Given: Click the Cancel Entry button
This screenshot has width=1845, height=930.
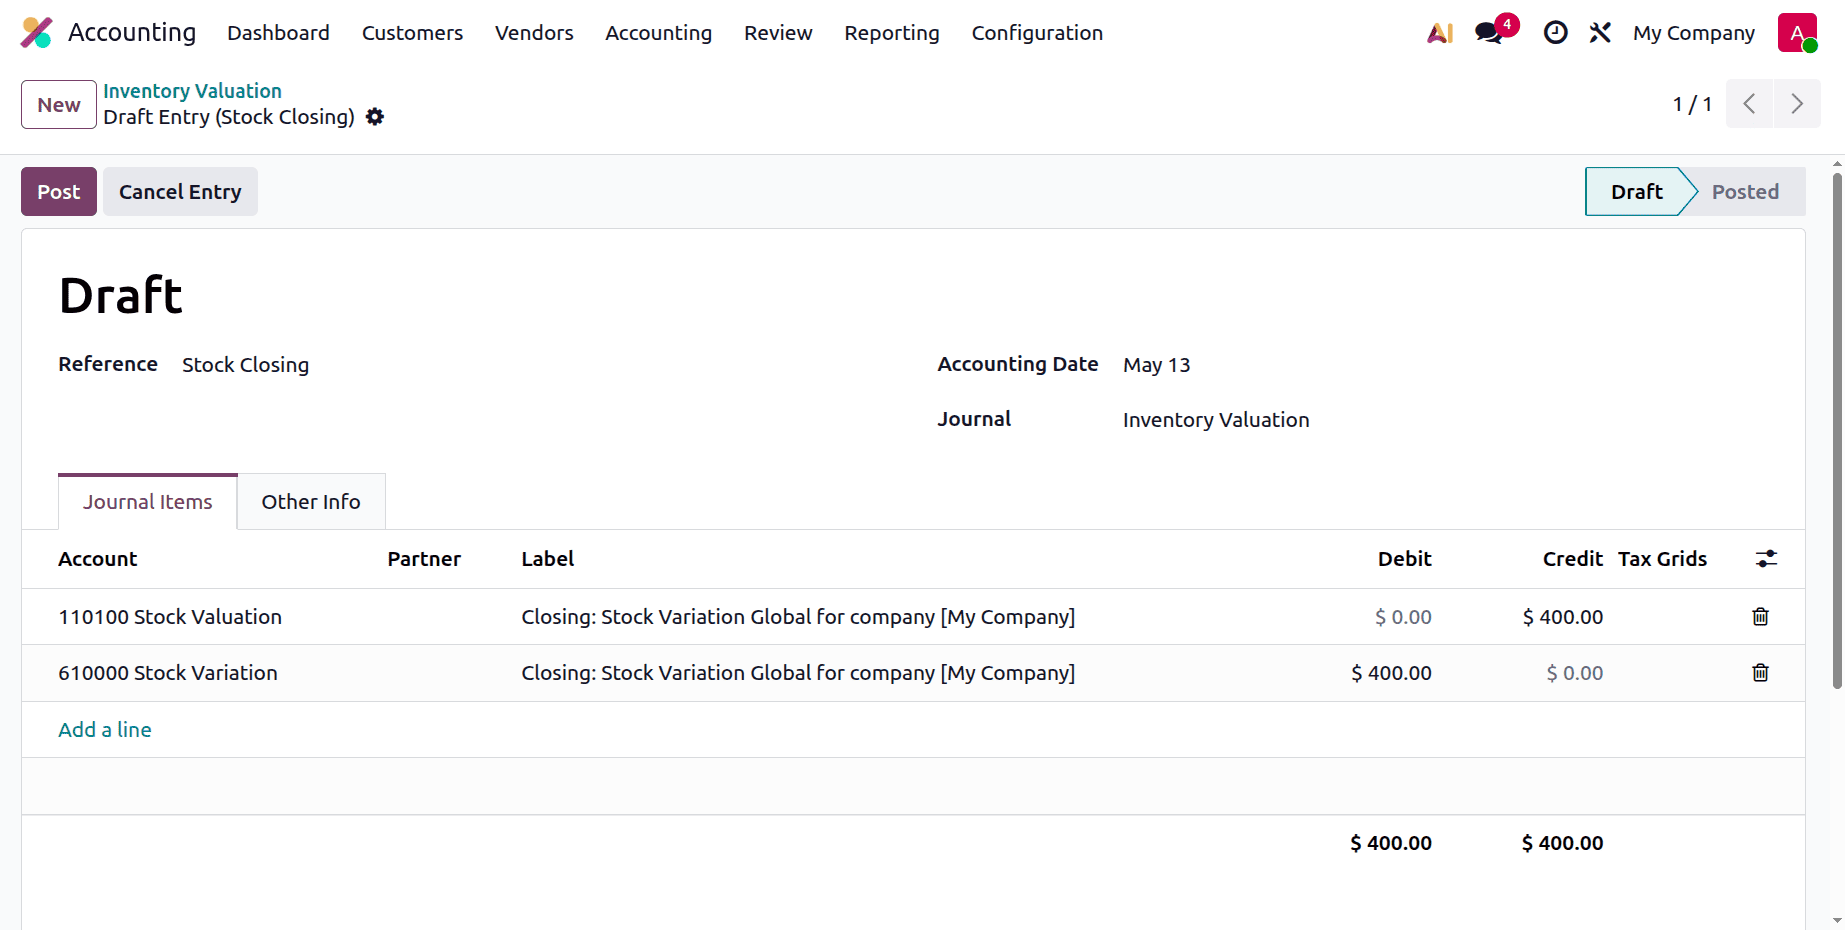Looking at the screenshot, I should [x=180, y=192].
